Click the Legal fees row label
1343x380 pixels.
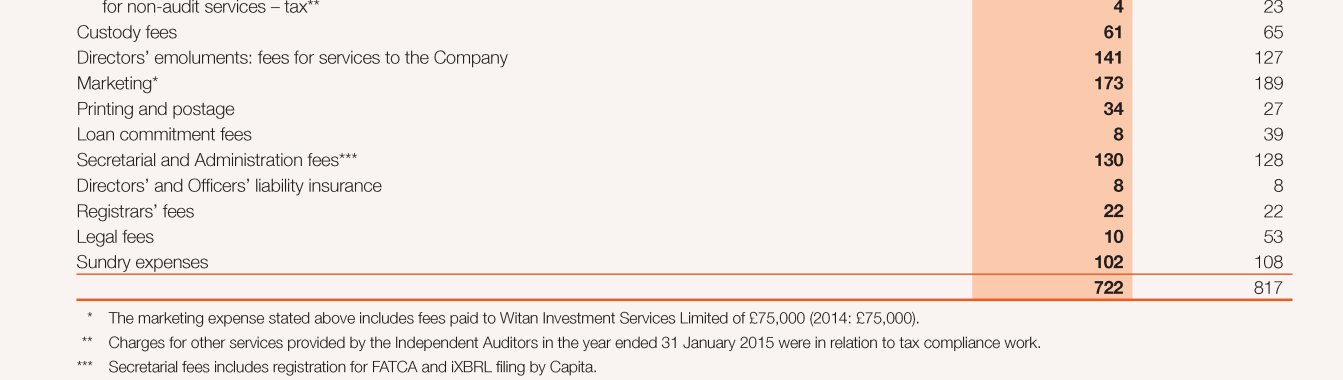point(115,237)
